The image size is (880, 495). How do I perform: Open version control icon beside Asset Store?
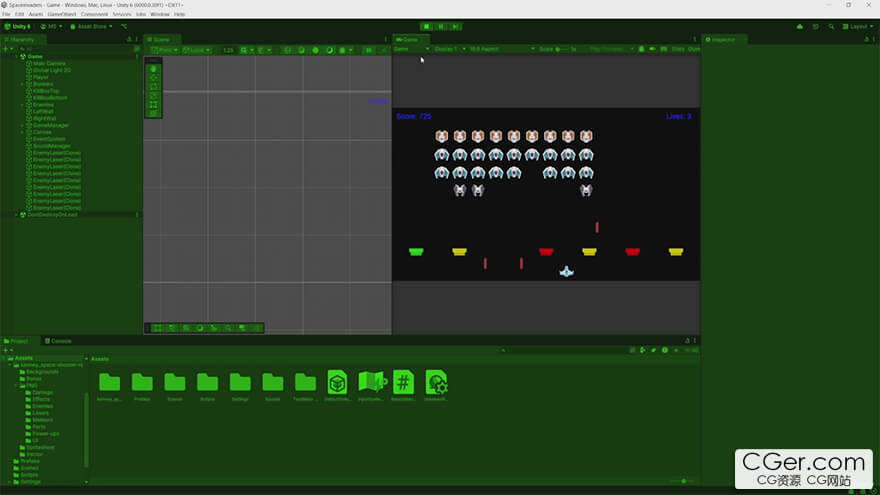(x=124, y=26)
